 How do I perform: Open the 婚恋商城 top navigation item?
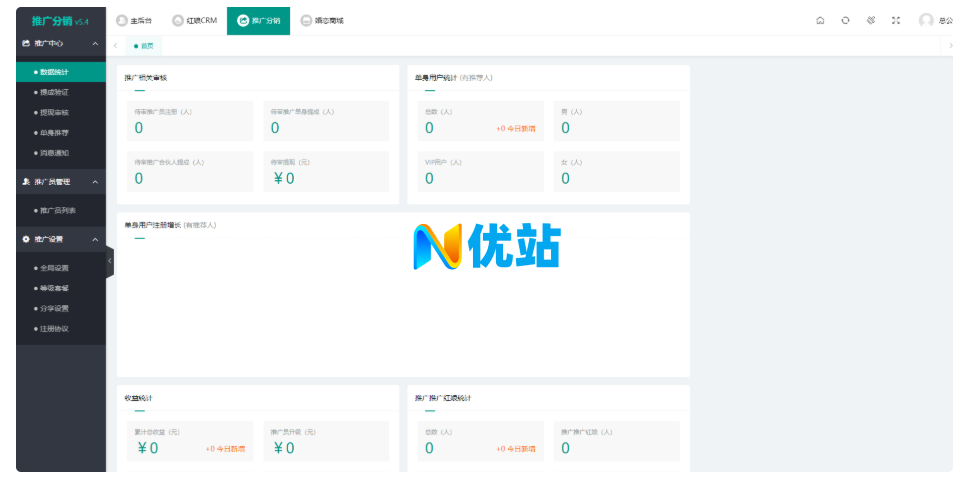[321, 20]
